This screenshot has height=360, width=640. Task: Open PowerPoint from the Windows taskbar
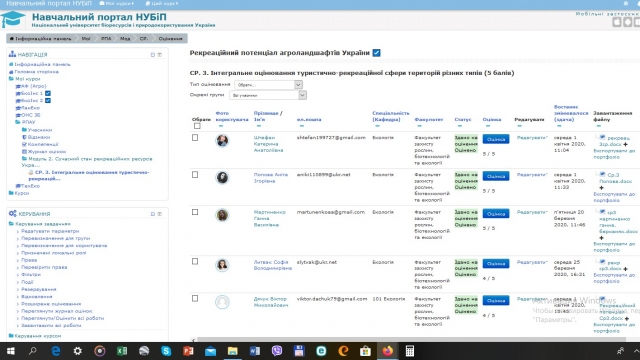(x=188, y=351)
